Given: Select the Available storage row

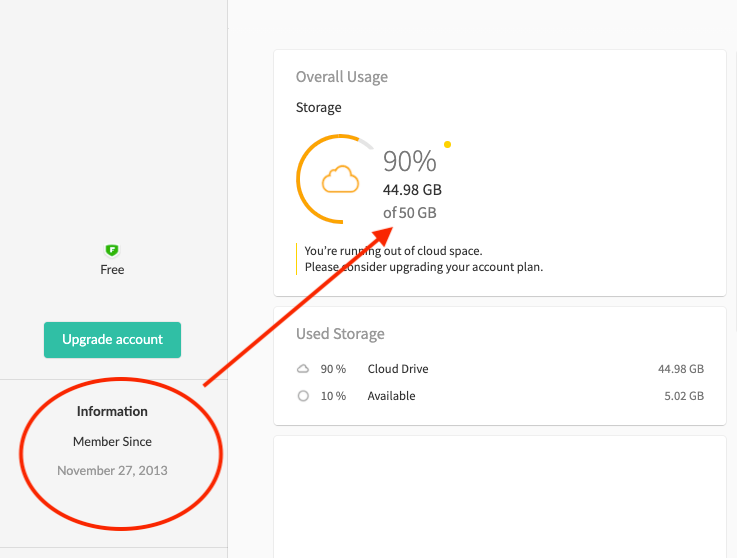Looking at the screenshot, I should [500, 396].
